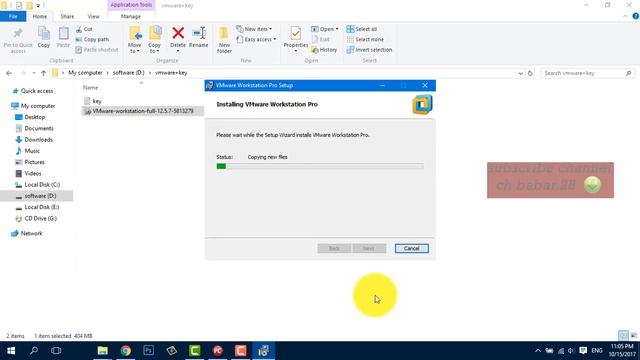Viewport: 640px width, 360px height.
Task: Click the Up one level arrow
Action: pyautogui.click(x=43, y=73)
